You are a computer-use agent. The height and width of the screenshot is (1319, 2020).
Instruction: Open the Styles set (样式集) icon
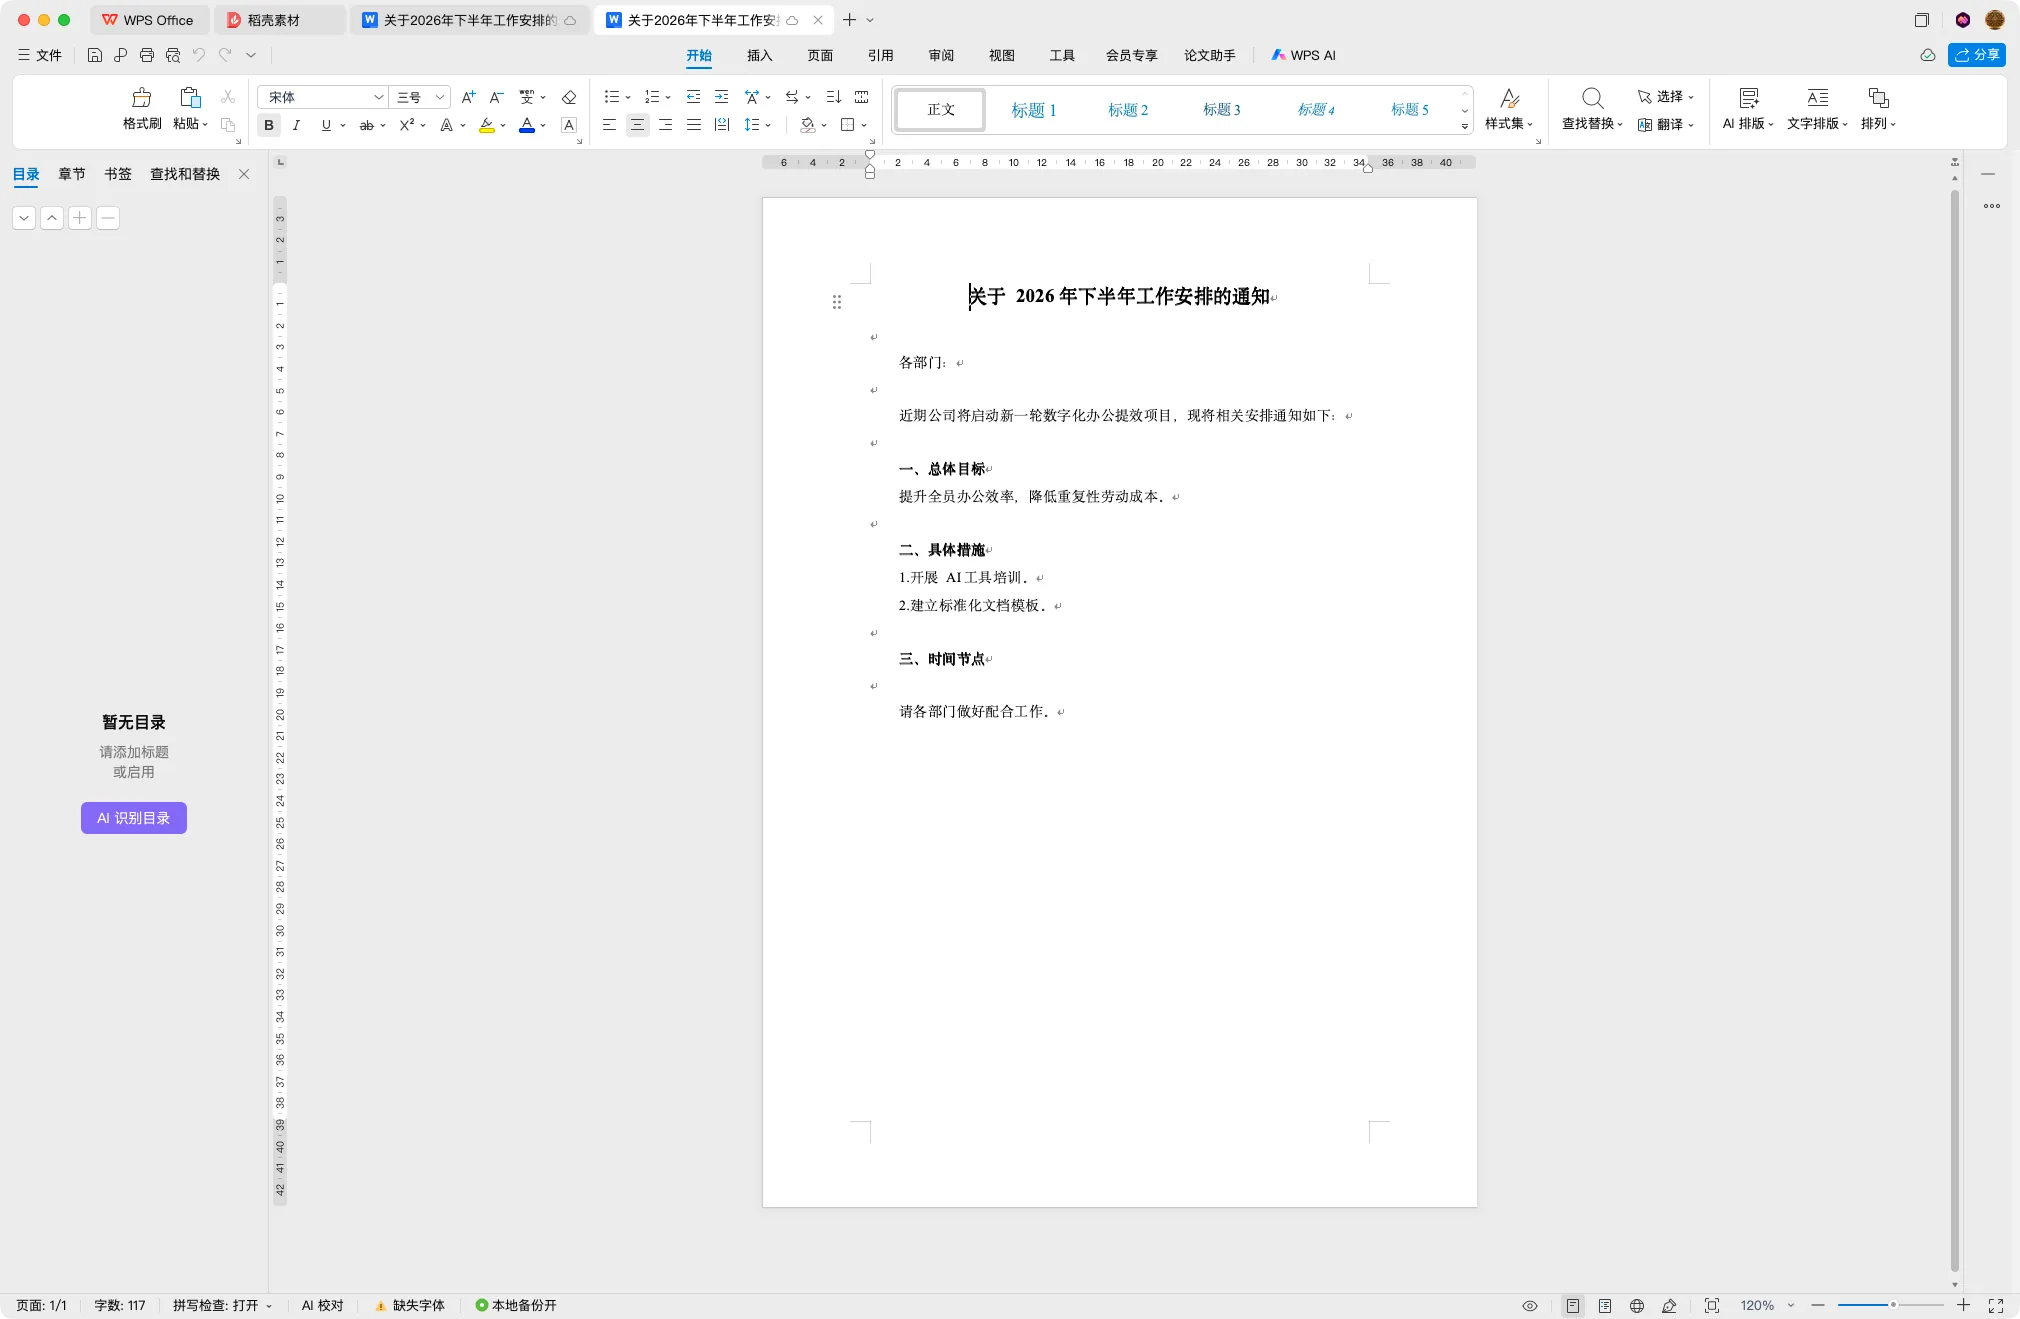tap(1510, 97)
